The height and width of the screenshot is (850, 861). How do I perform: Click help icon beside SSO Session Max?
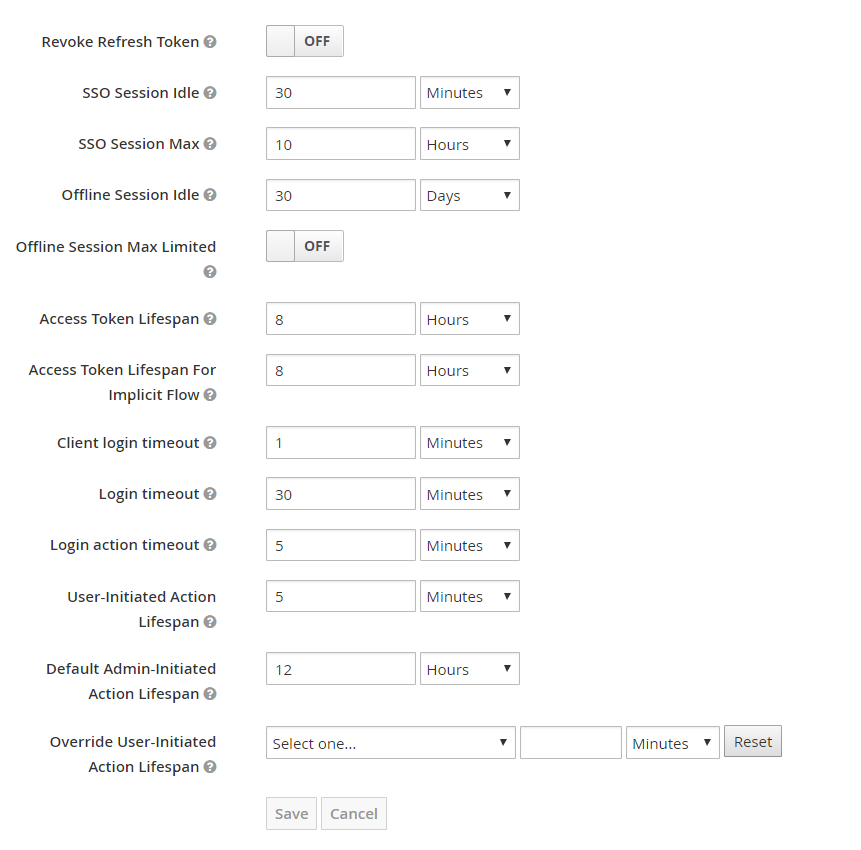tap(210, 144)
